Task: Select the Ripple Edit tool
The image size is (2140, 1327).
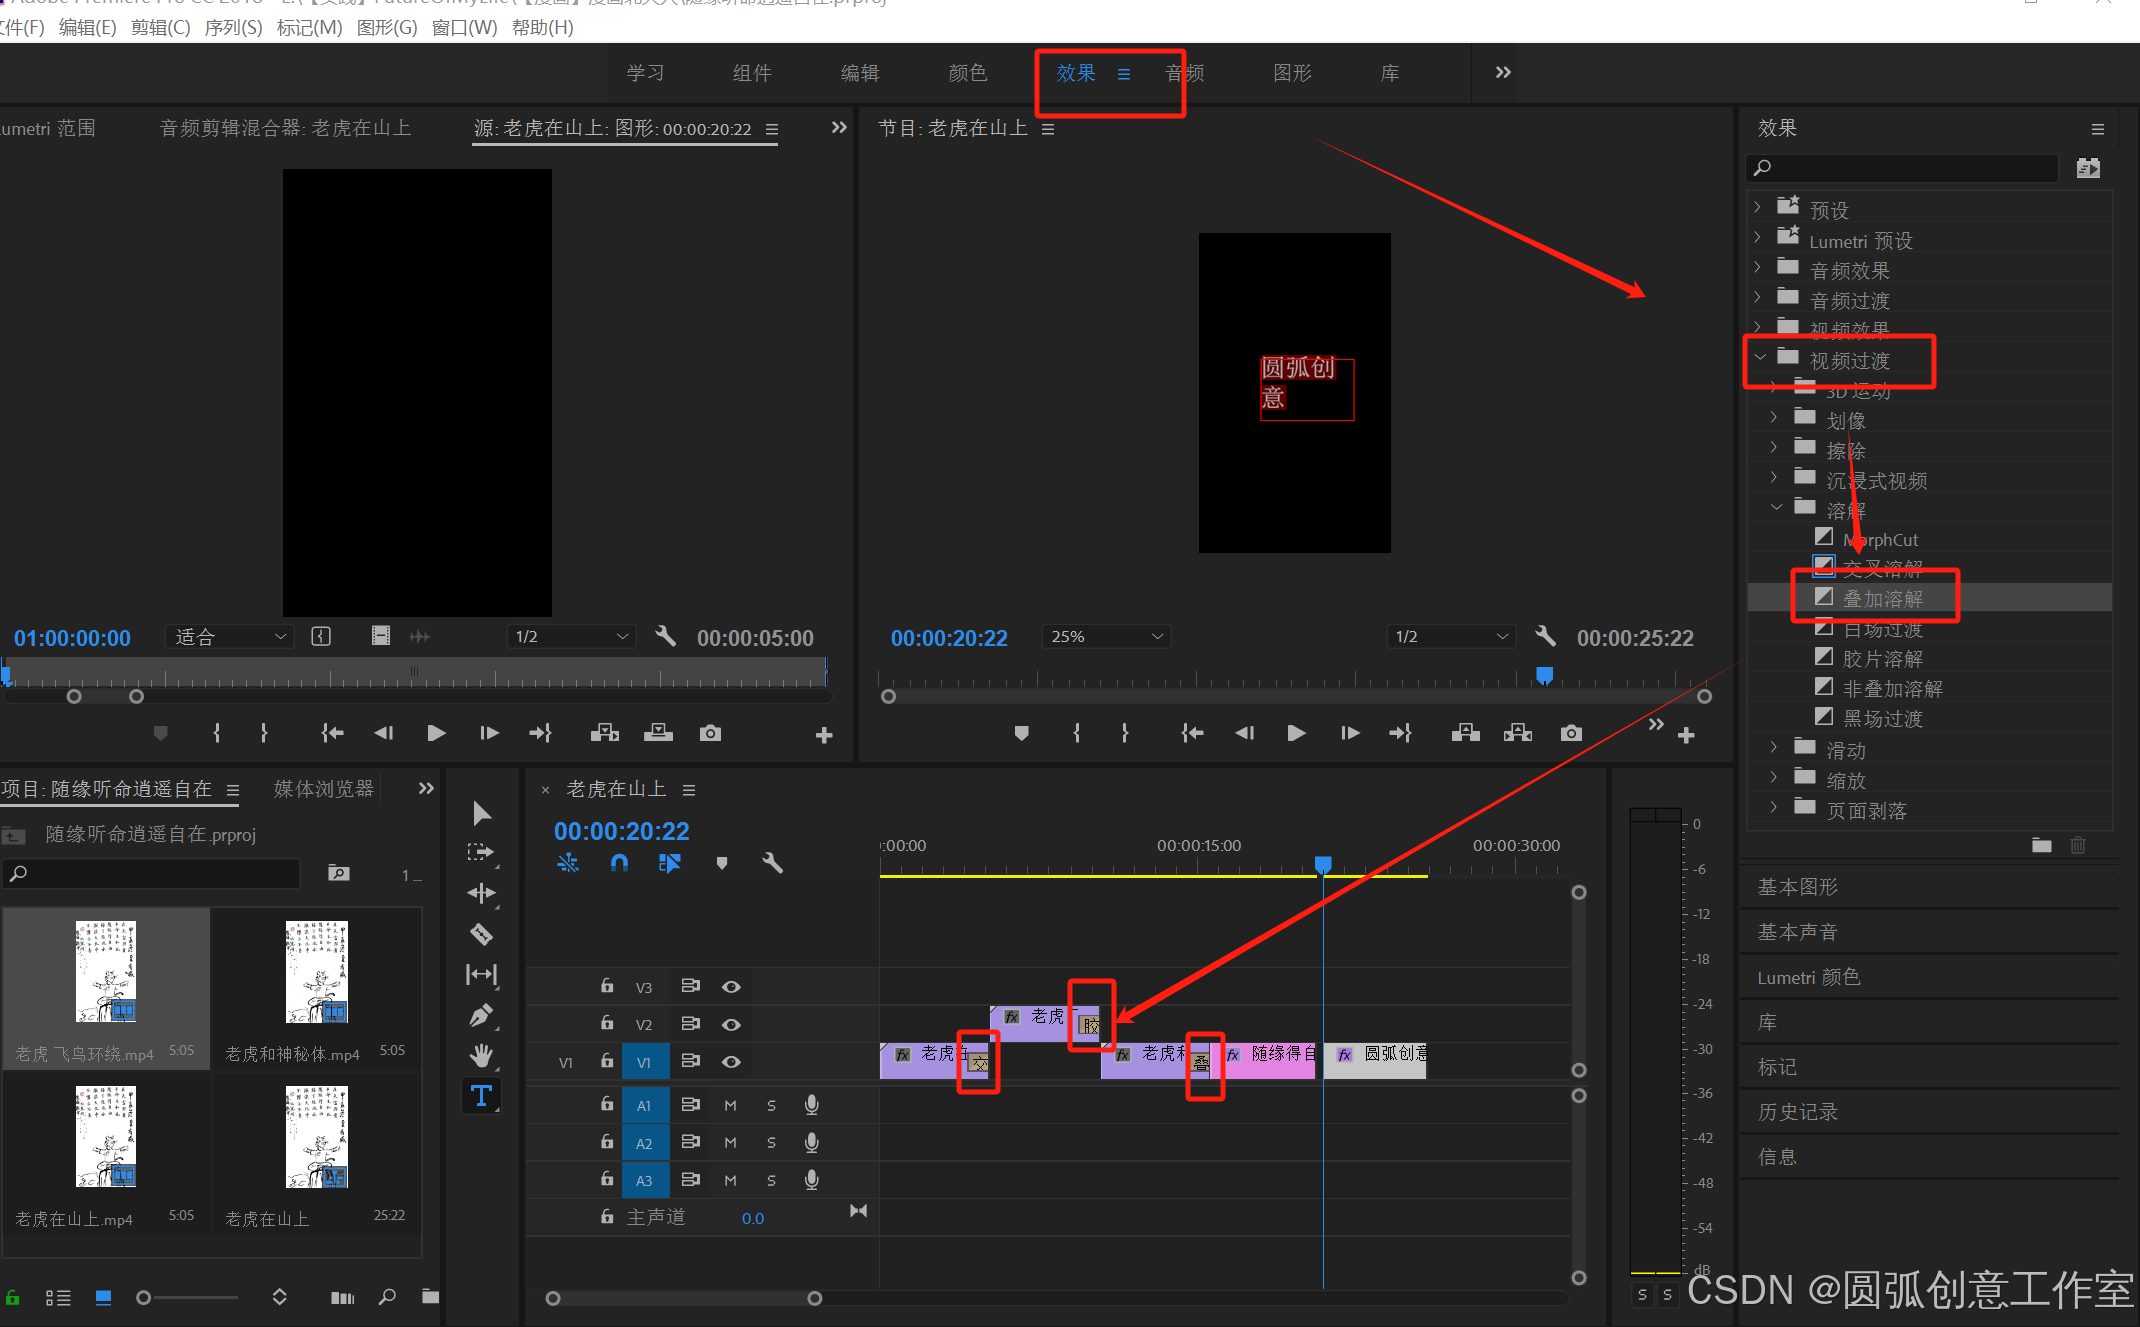Action: tap(481, 893)
